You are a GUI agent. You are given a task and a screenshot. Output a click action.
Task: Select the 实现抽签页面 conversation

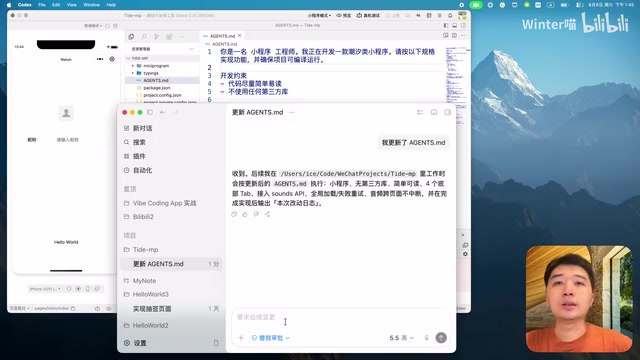click(171, 309)
